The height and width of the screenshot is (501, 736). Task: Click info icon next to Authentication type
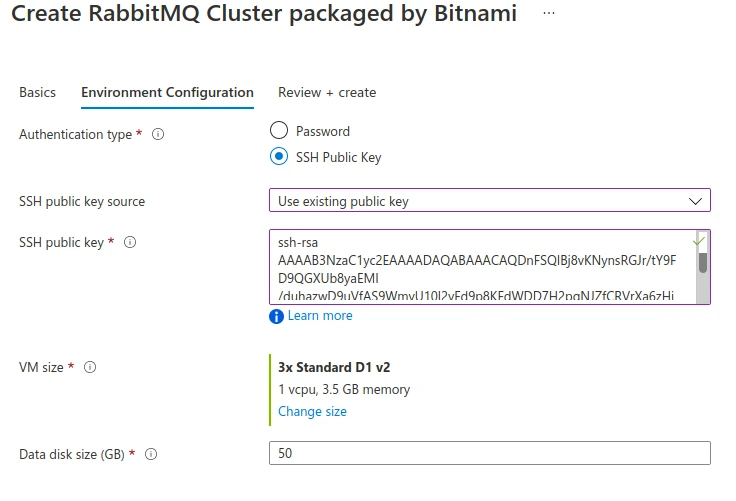[158, 134]
